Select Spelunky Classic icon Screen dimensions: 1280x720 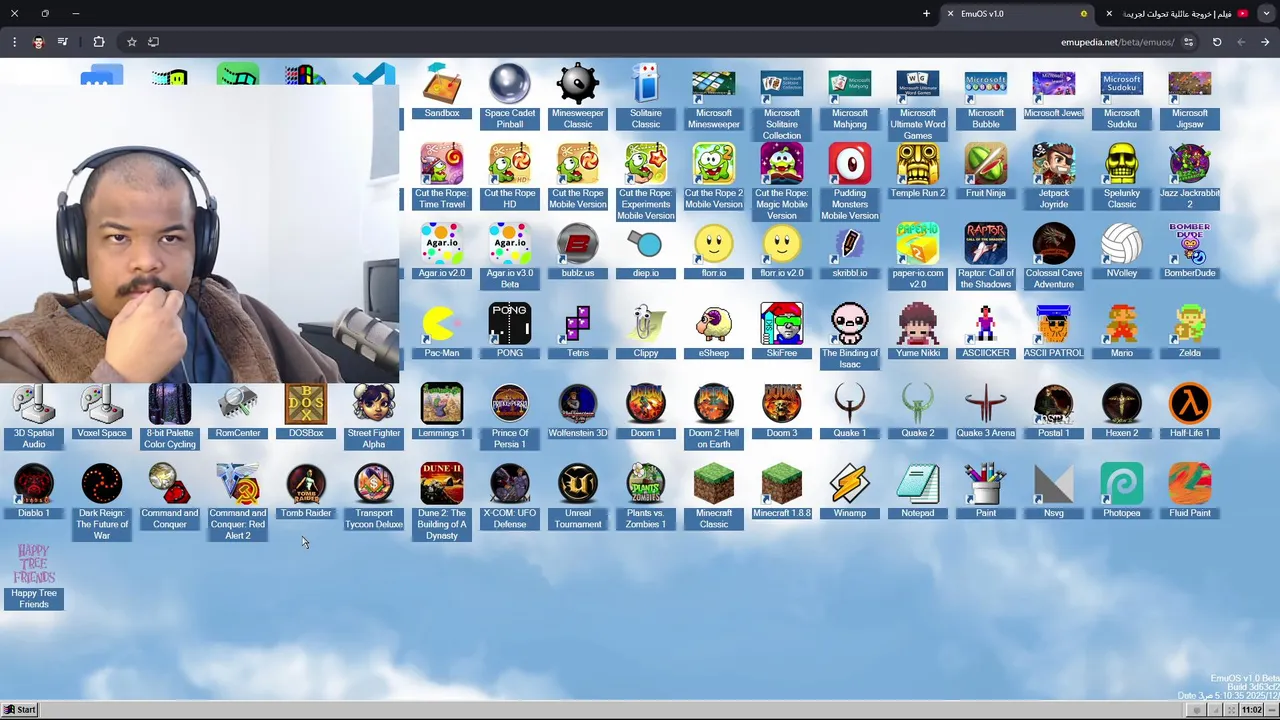[1122, 177]
